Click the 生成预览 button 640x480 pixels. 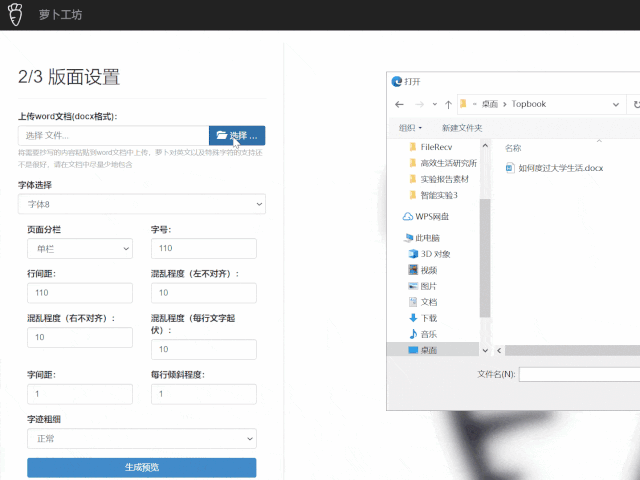point(142,467)
